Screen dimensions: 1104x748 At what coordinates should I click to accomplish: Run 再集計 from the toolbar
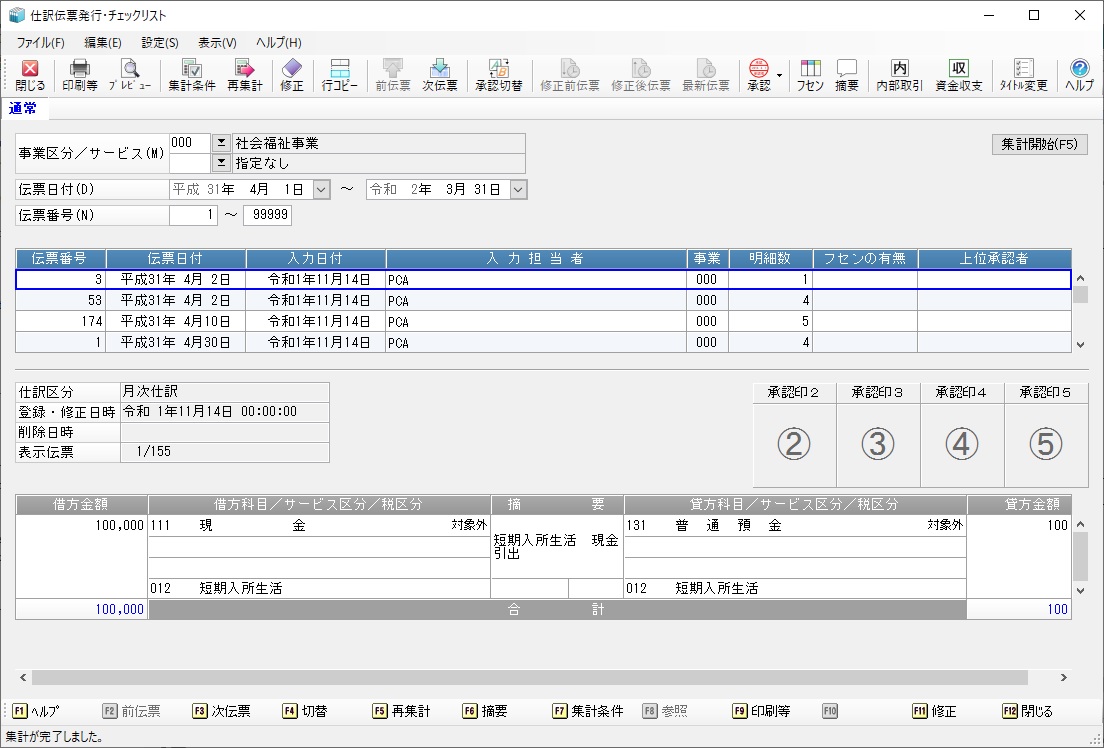pyautogui.click(x=244, y=75)
